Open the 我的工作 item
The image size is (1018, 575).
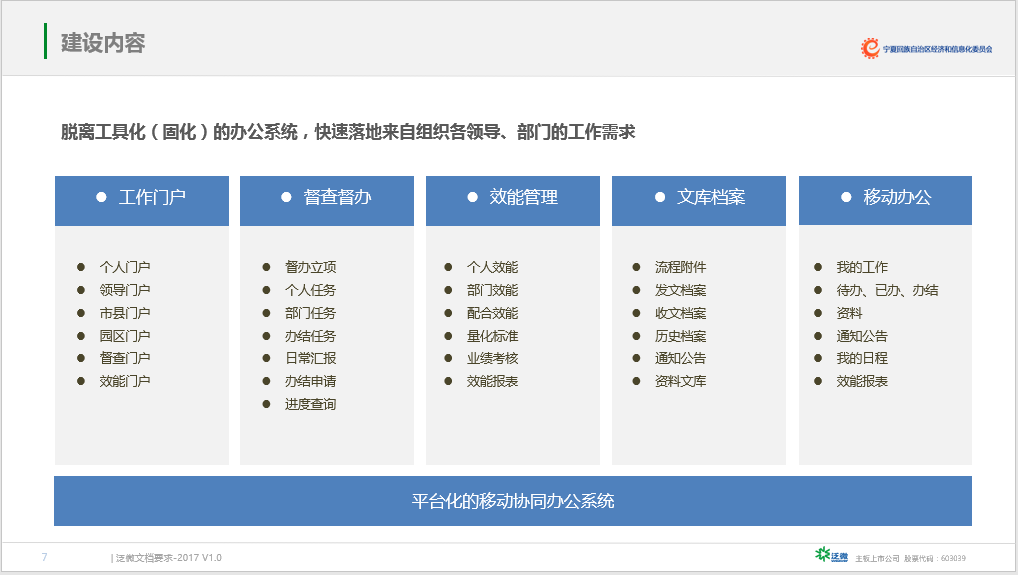click(x=862, y=267)
